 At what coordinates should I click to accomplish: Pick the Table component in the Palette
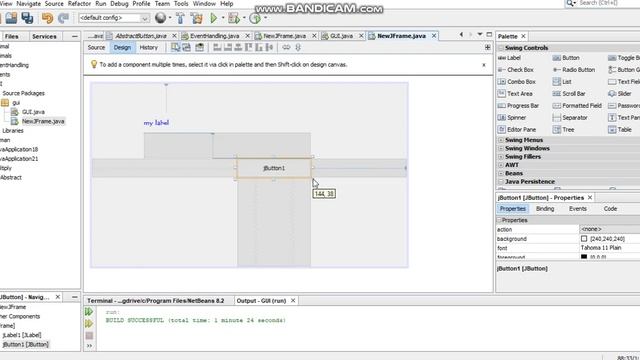tap(620, 129)
